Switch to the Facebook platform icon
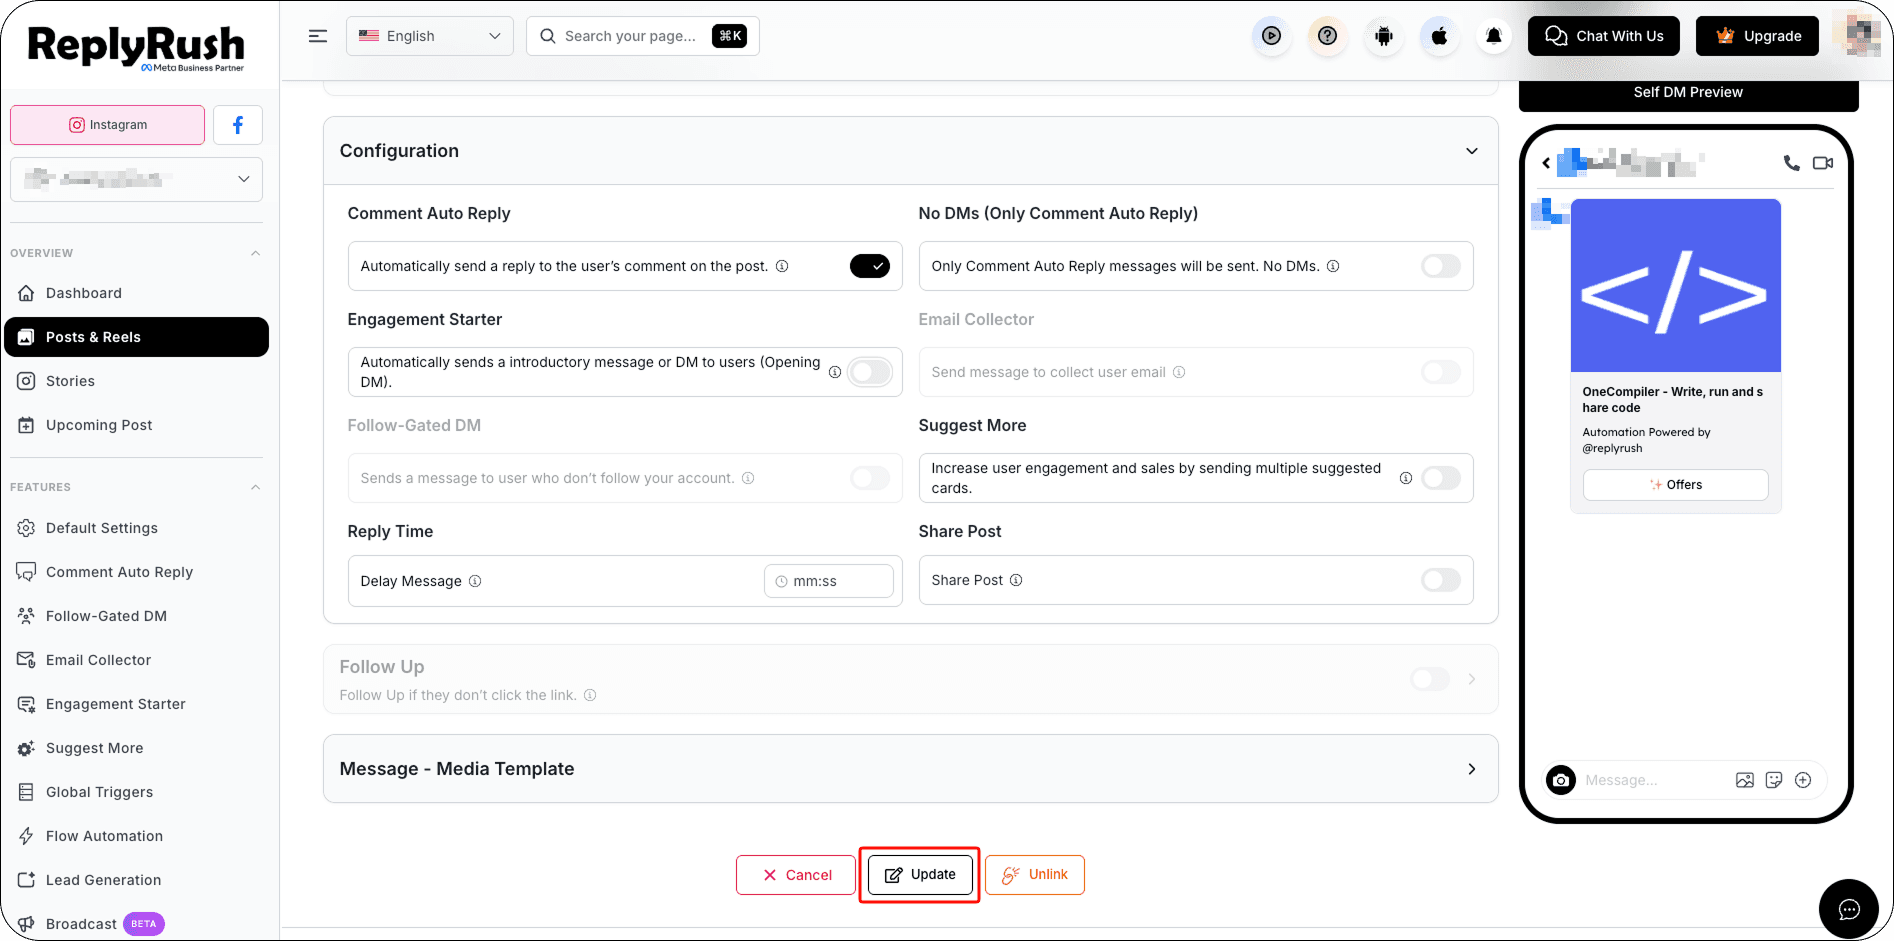This screenshot has height=941, width=1894. [238, 125]
